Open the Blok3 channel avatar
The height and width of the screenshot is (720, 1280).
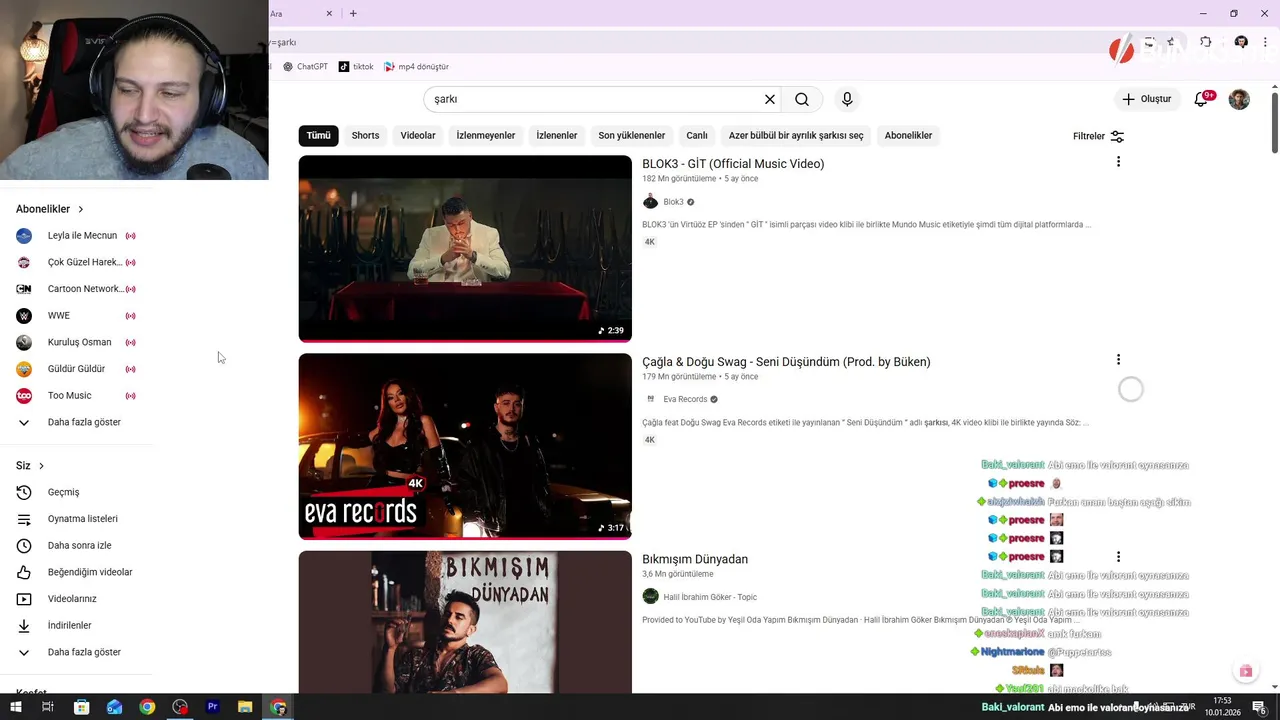tap(650, 202)
